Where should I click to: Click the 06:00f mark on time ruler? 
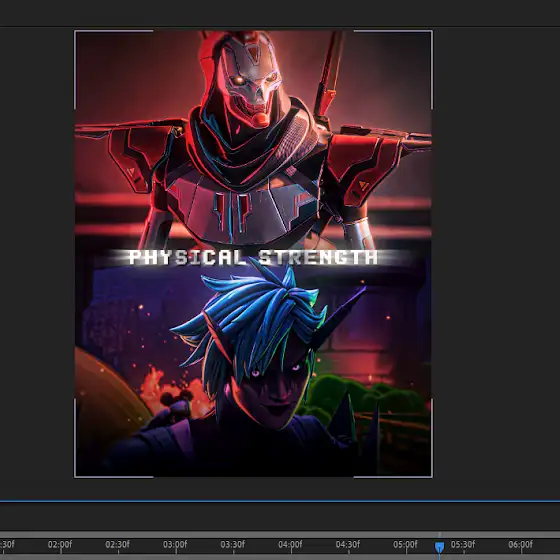click(520, 544)
